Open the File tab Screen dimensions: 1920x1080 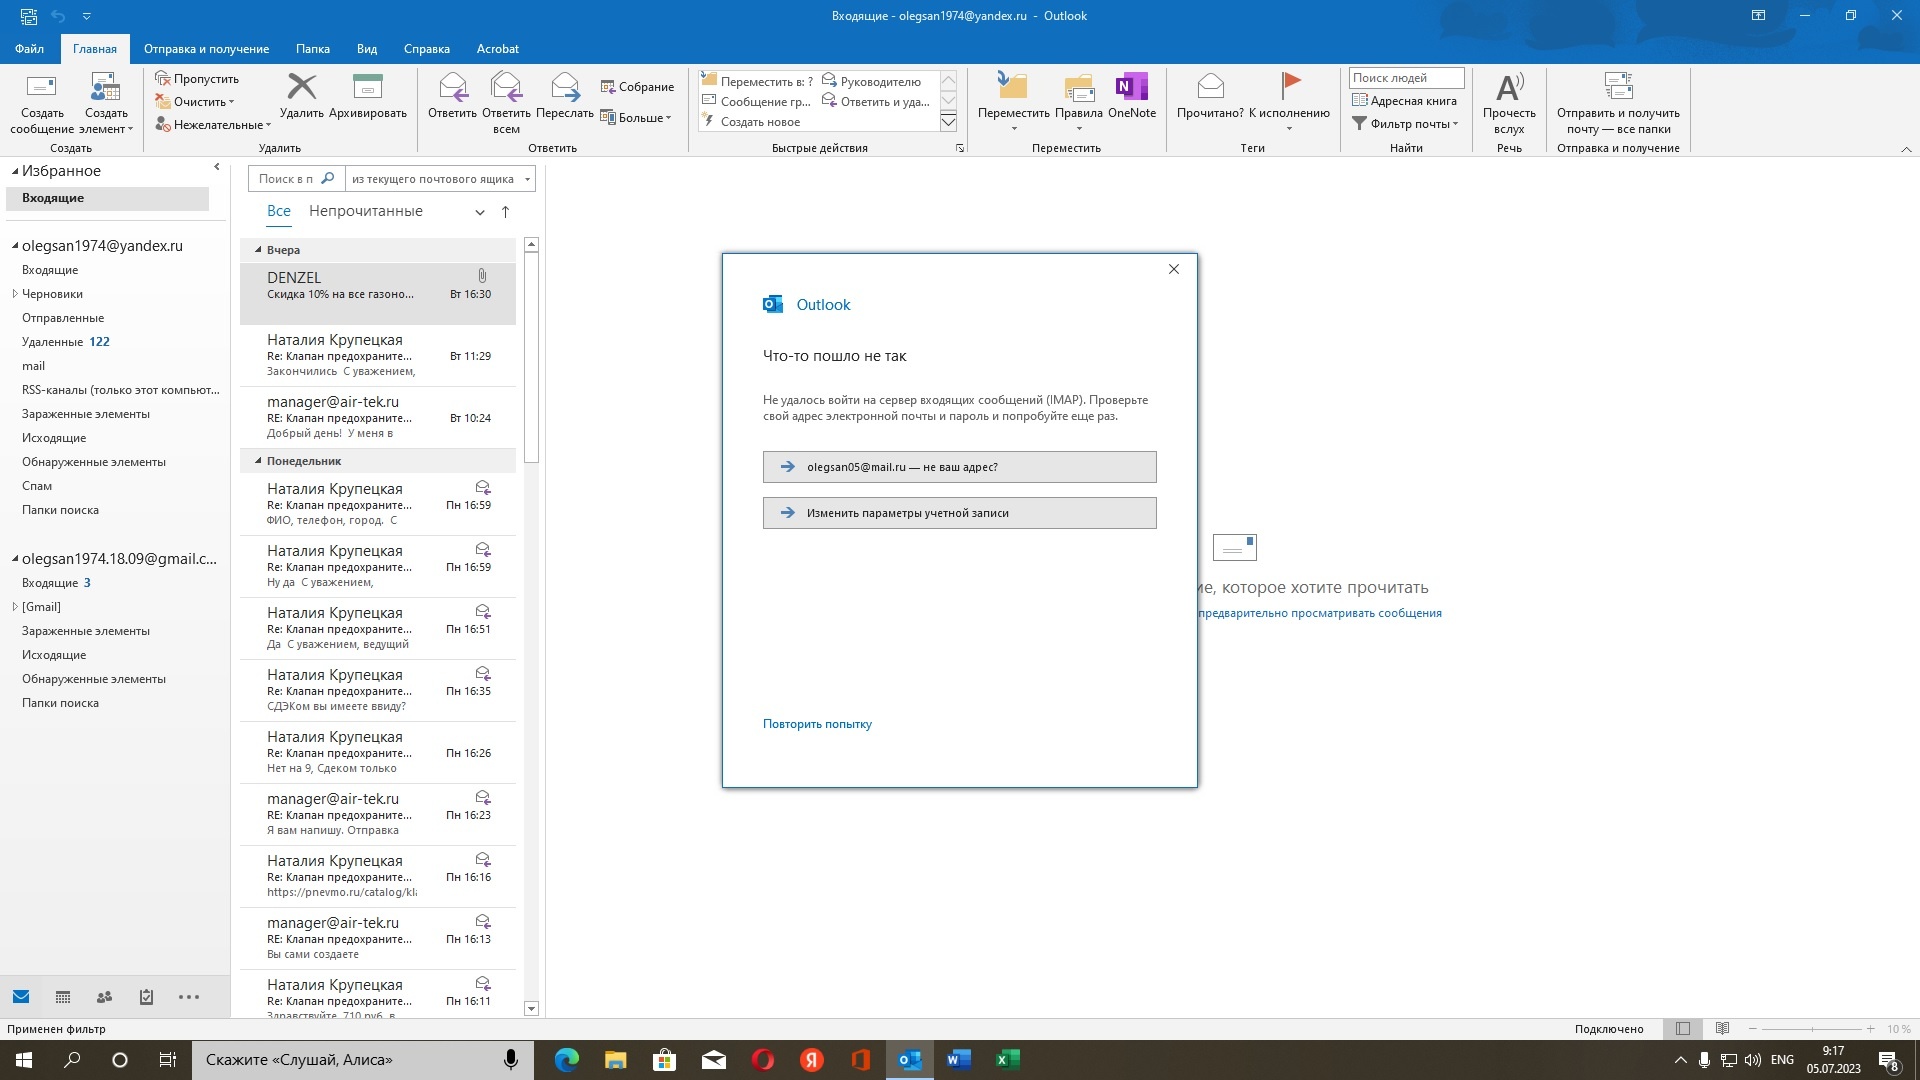click(29, 49)
